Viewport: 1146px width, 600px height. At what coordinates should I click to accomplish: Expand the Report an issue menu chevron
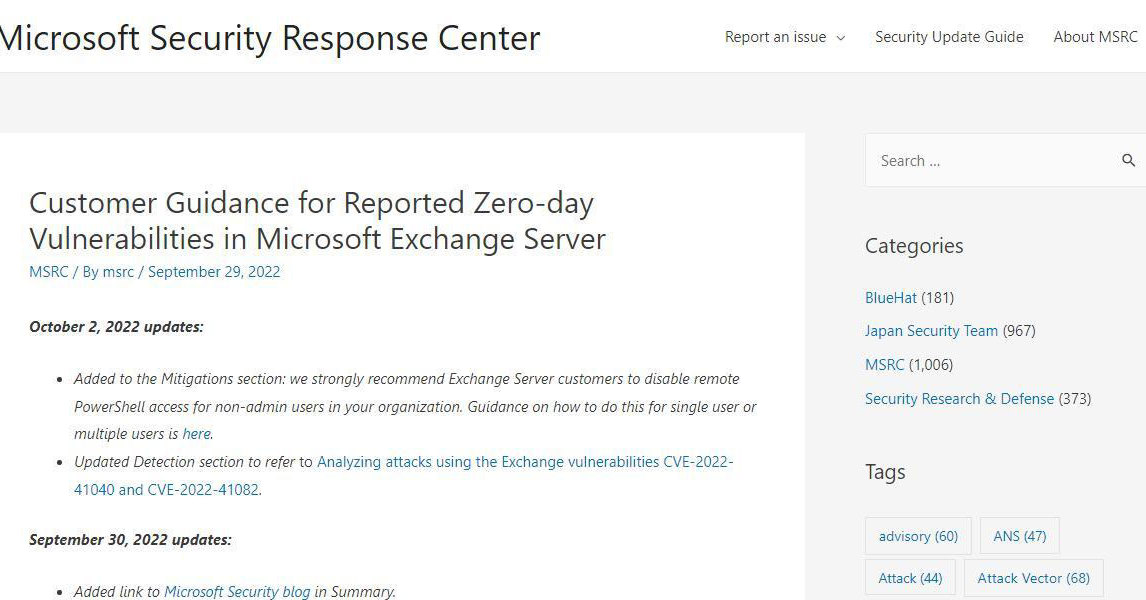pyautogui.click(x=841, y=38)
